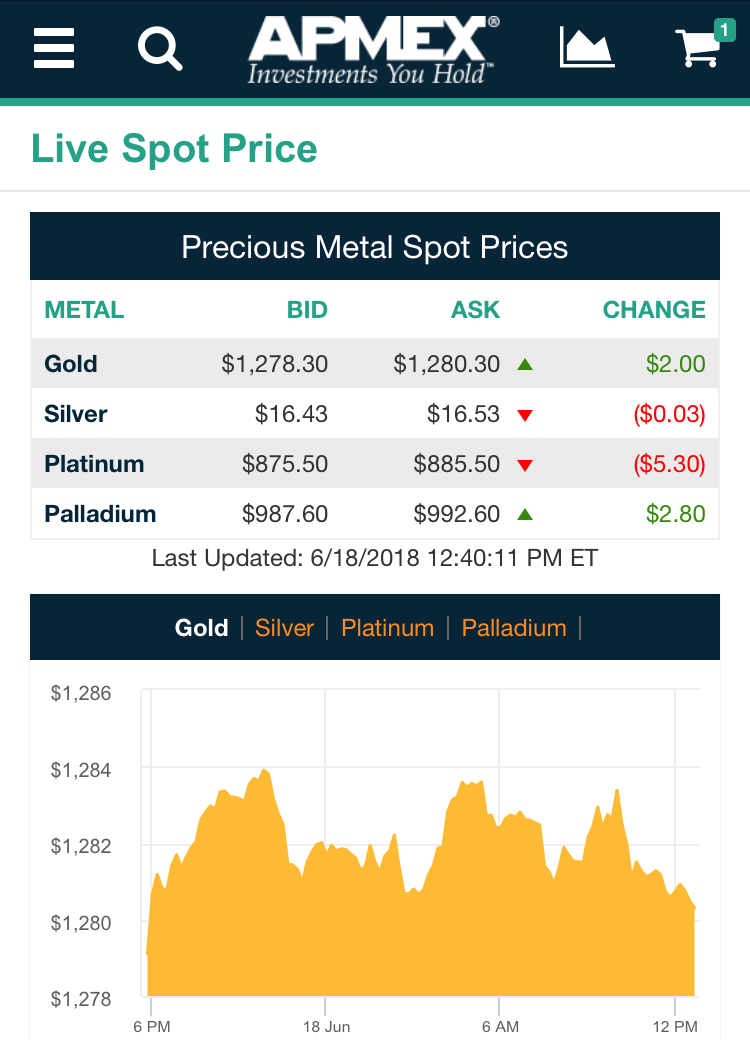Click the APMEX logo
750x1040 pixels.
[x=373, y=50]
